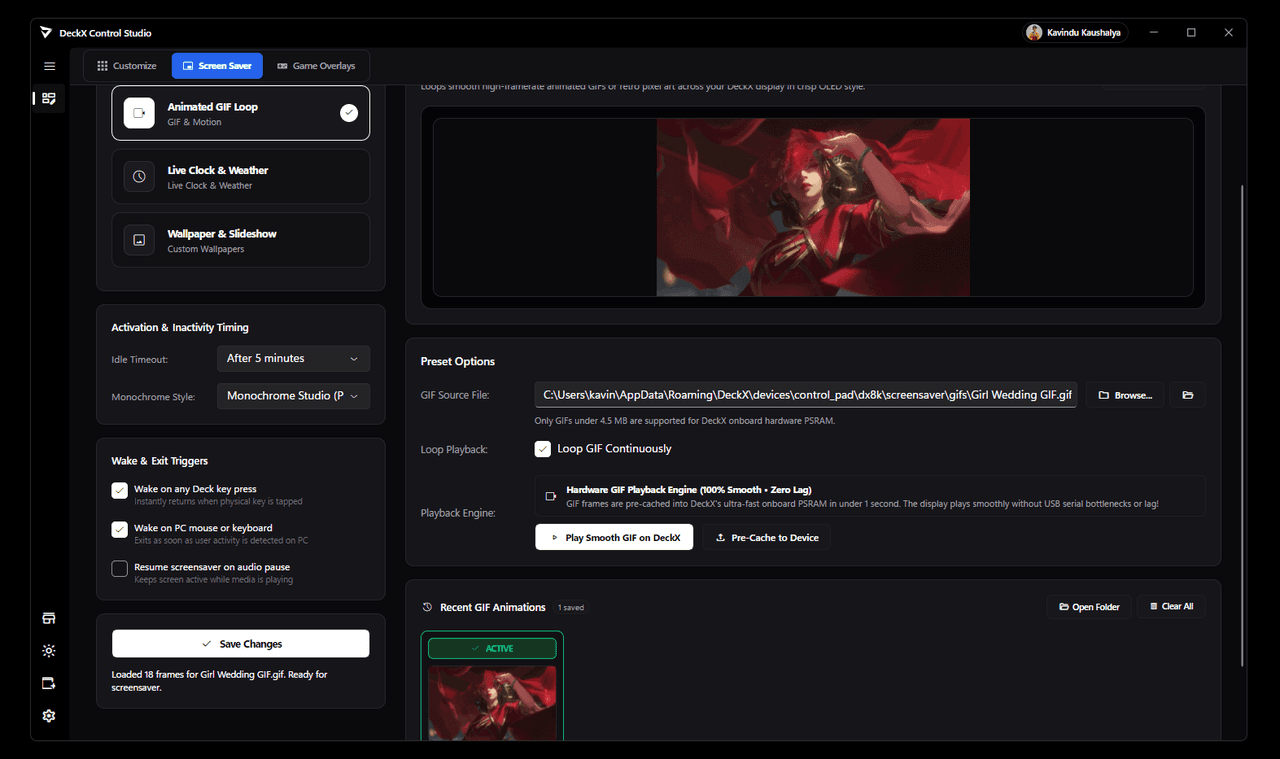Open the hamburger menu in sidebar
This screenshot has width=1280, height=759.
click(49, 66)
